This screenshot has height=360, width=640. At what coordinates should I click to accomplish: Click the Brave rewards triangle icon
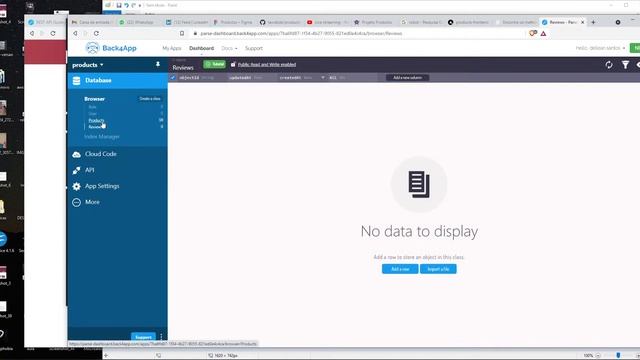click(543, 33)
